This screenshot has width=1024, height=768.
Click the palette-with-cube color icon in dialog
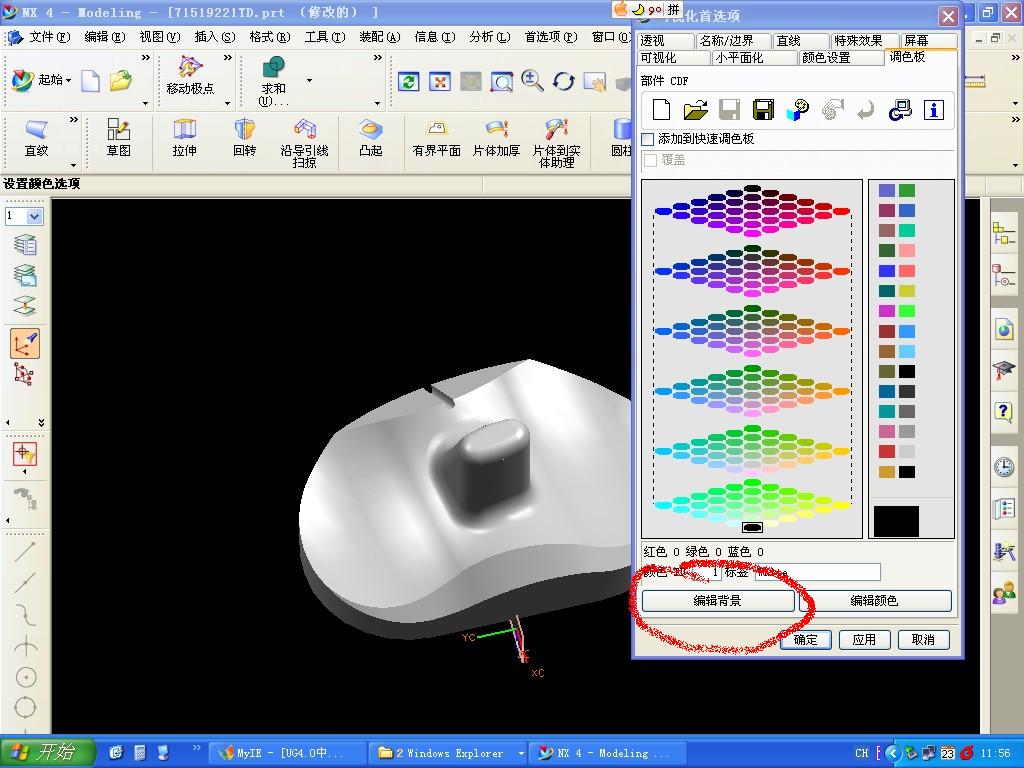[x=797, y=110]
